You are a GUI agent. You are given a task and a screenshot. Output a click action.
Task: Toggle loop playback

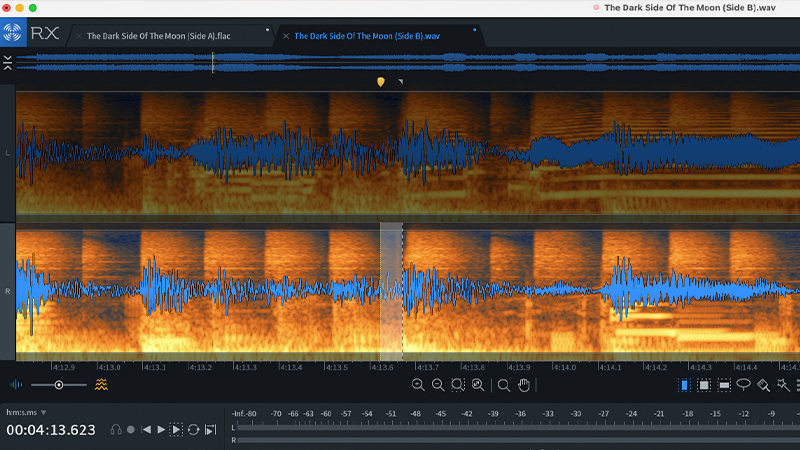pos(193,430)
